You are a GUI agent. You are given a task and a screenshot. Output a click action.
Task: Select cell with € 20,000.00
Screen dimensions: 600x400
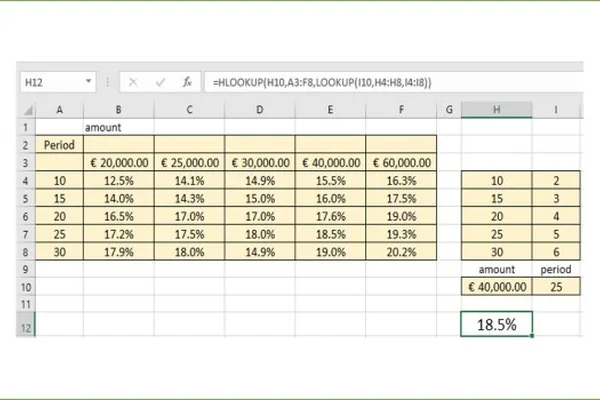tap(119, 163)
